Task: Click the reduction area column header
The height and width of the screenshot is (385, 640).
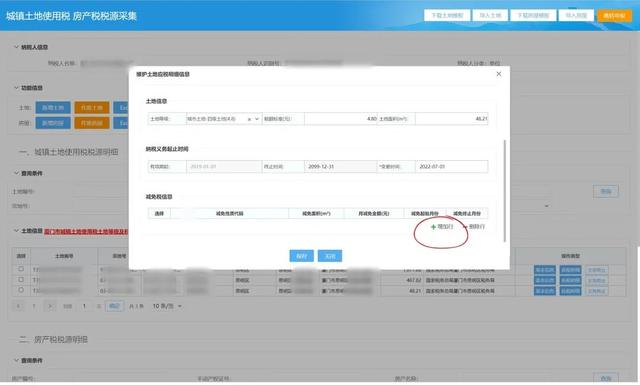Action: click(x=316, y=214)
